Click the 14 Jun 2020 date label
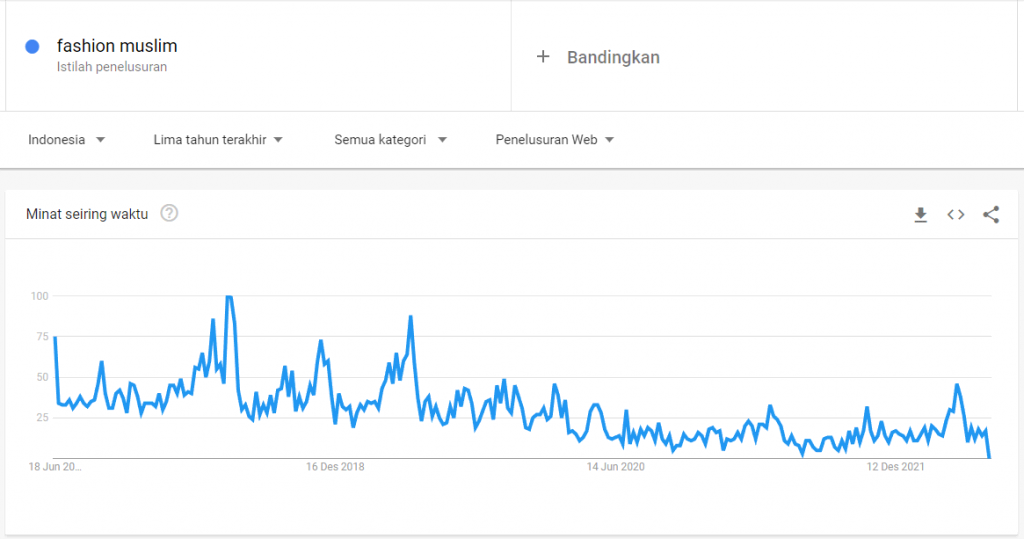1024x539 pixels. click(616, 467)
